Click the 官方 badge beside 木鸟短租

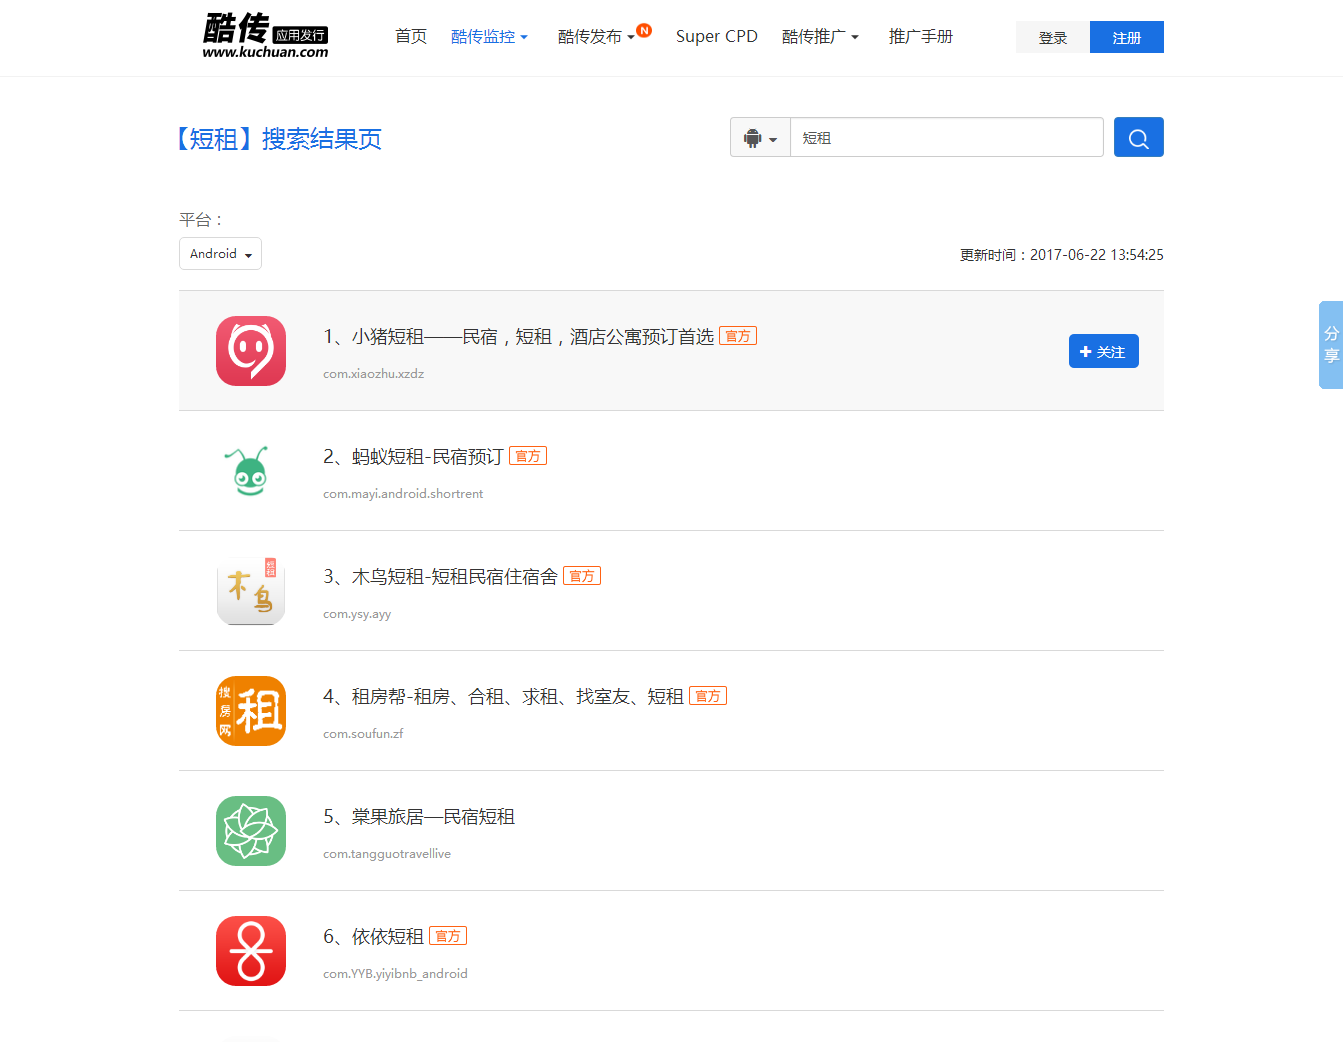pyautogui.click(x=582, y=576)
